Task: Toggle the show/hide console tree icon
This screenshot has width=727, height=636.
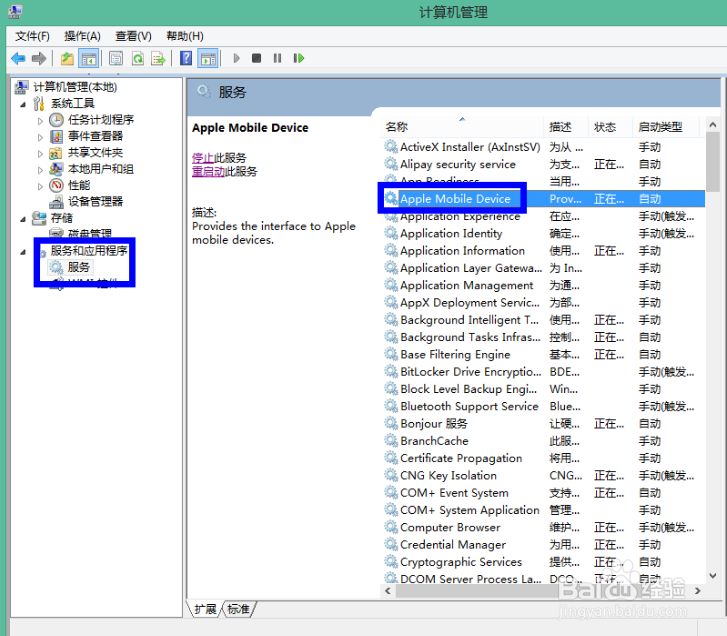Action: point(88,58)
